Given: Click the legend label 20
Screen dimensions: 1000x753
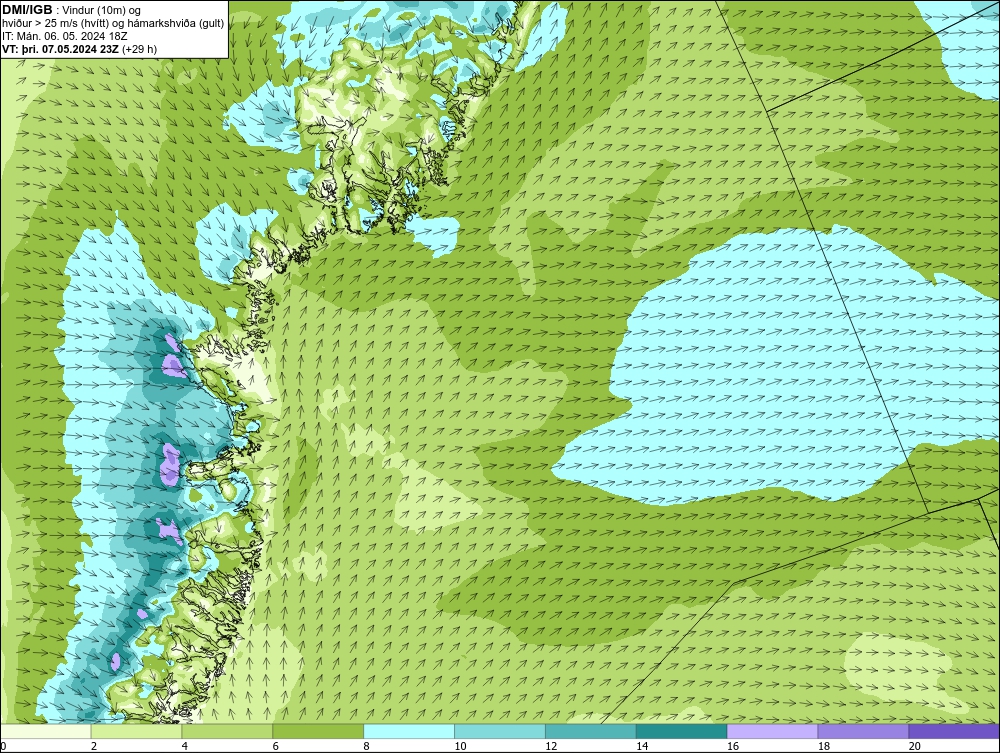Looking at the screenshot, I should pos(915,746).
